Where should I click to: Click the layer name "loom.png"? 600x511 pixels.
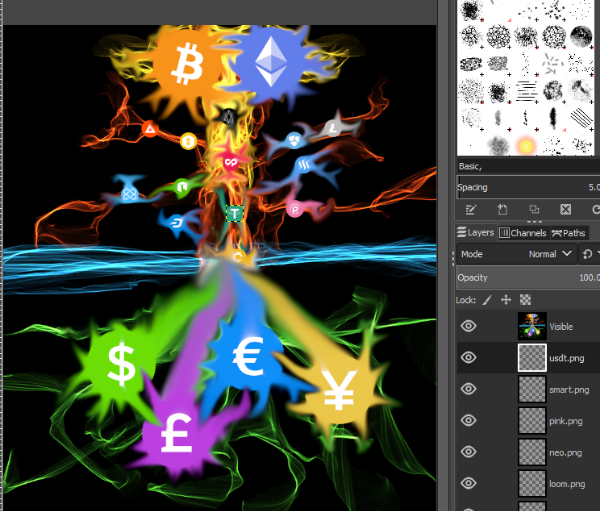tap(567, 484)
